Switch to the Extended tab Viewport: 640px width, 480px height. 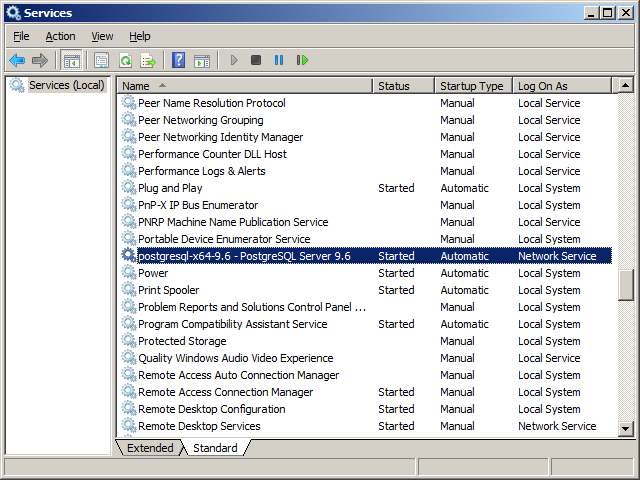coord(149,448)
